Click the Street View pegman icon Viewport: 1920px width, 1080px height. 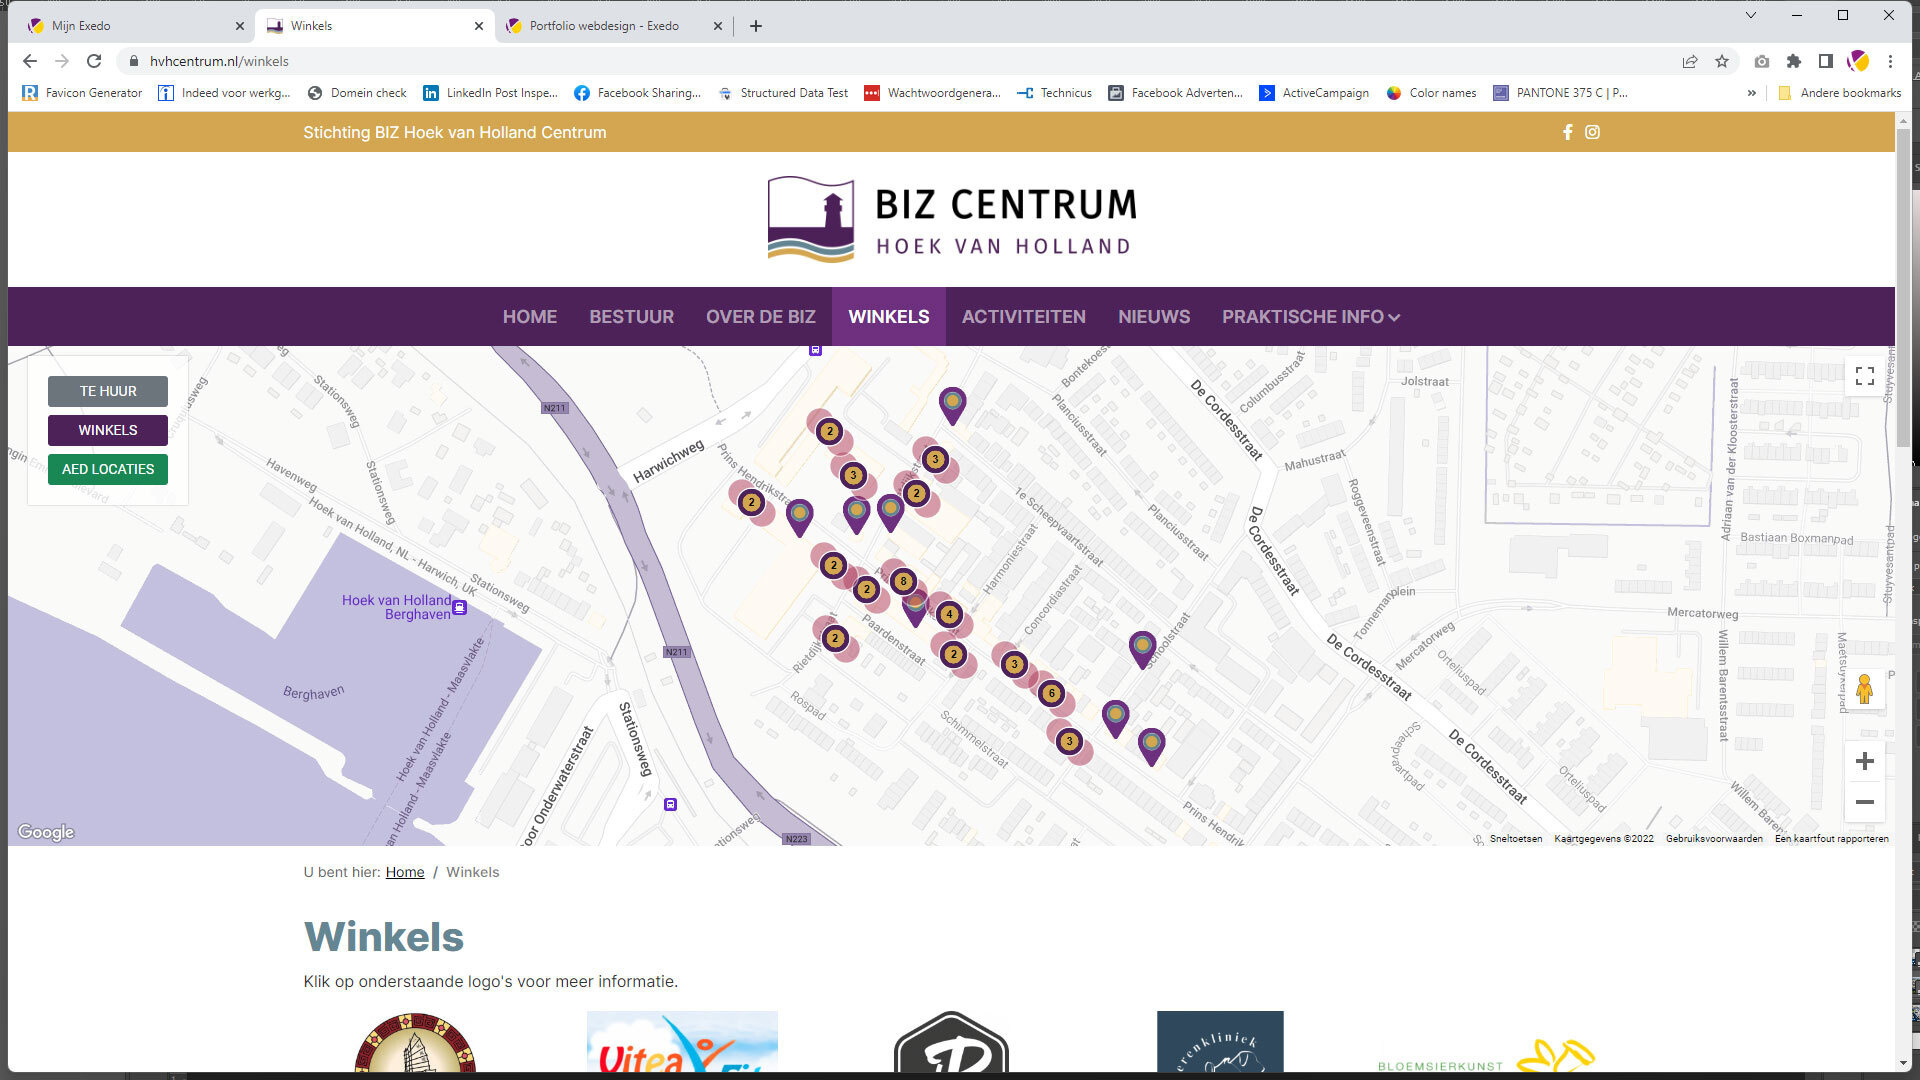1864,689
